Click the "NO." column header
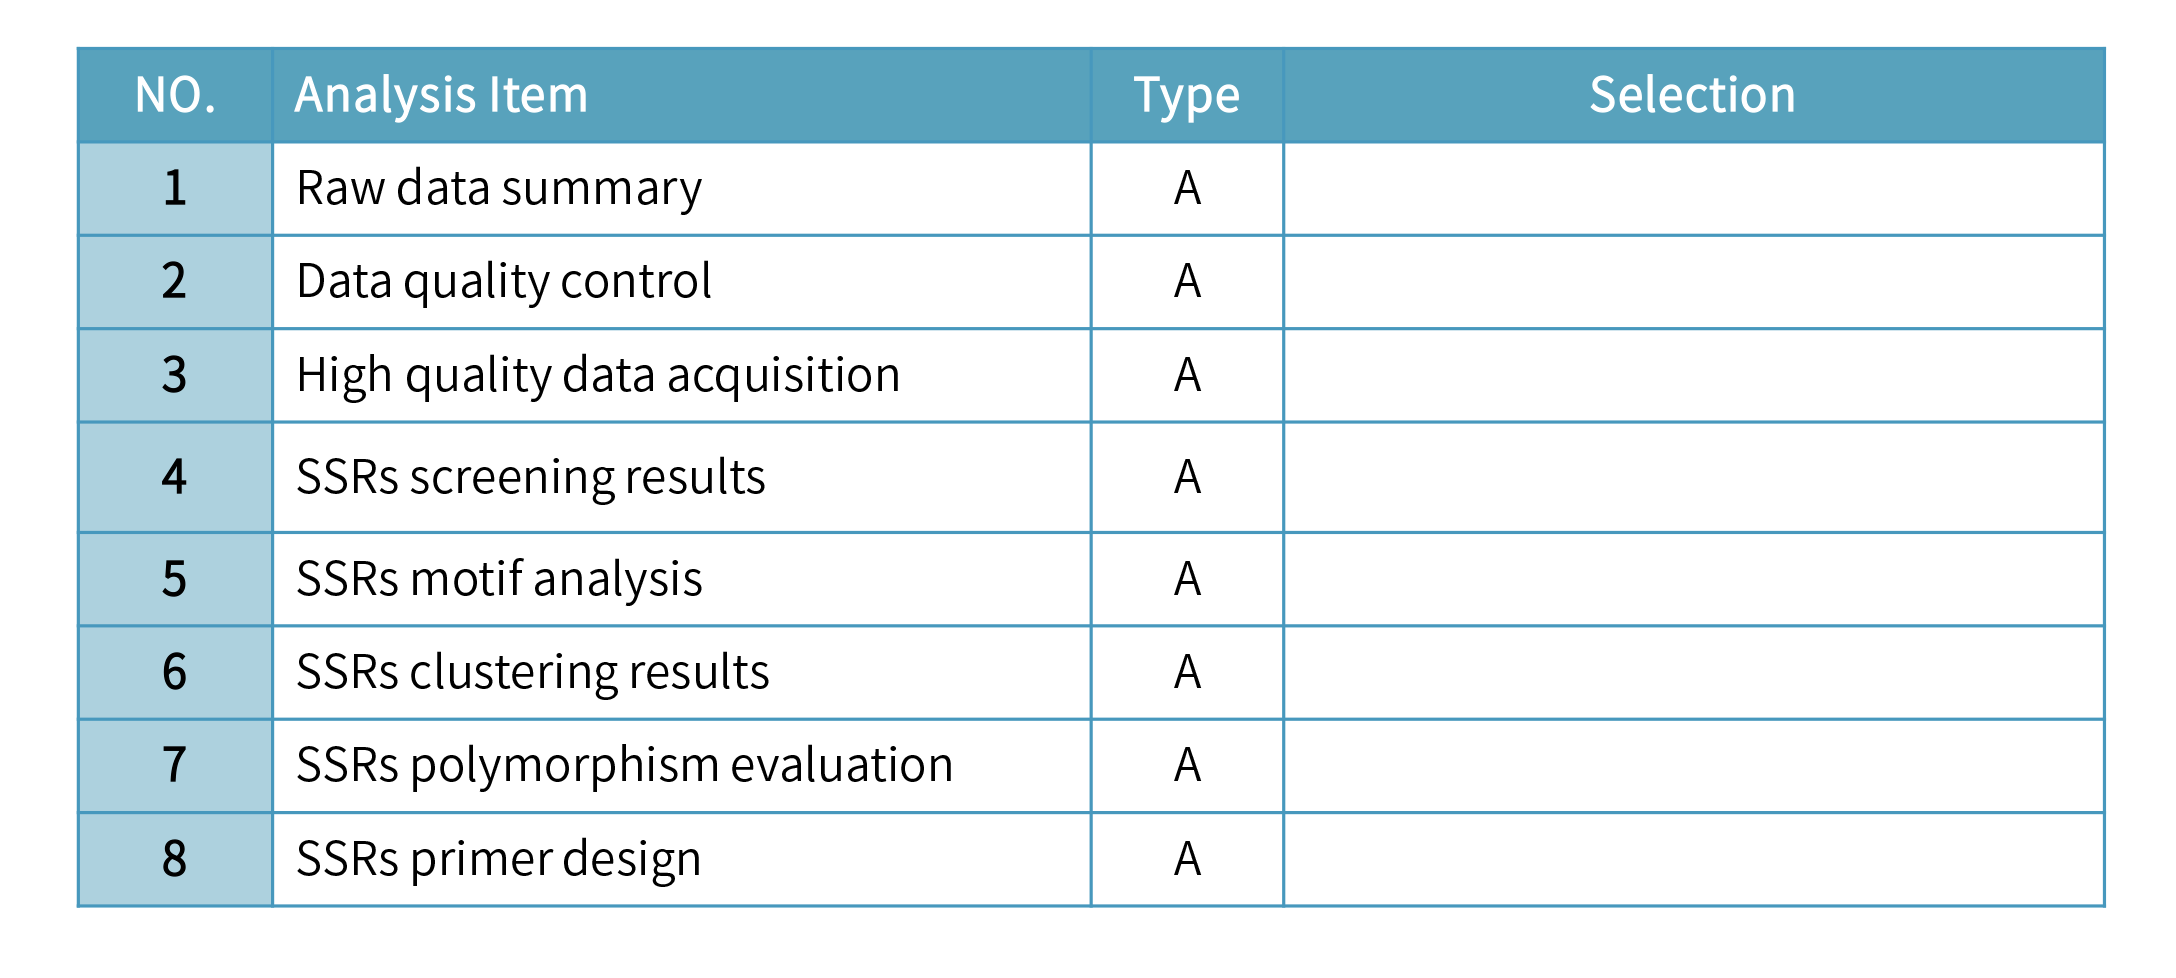This screenshot has width=2176, height=978. click(x=175, y=96)
